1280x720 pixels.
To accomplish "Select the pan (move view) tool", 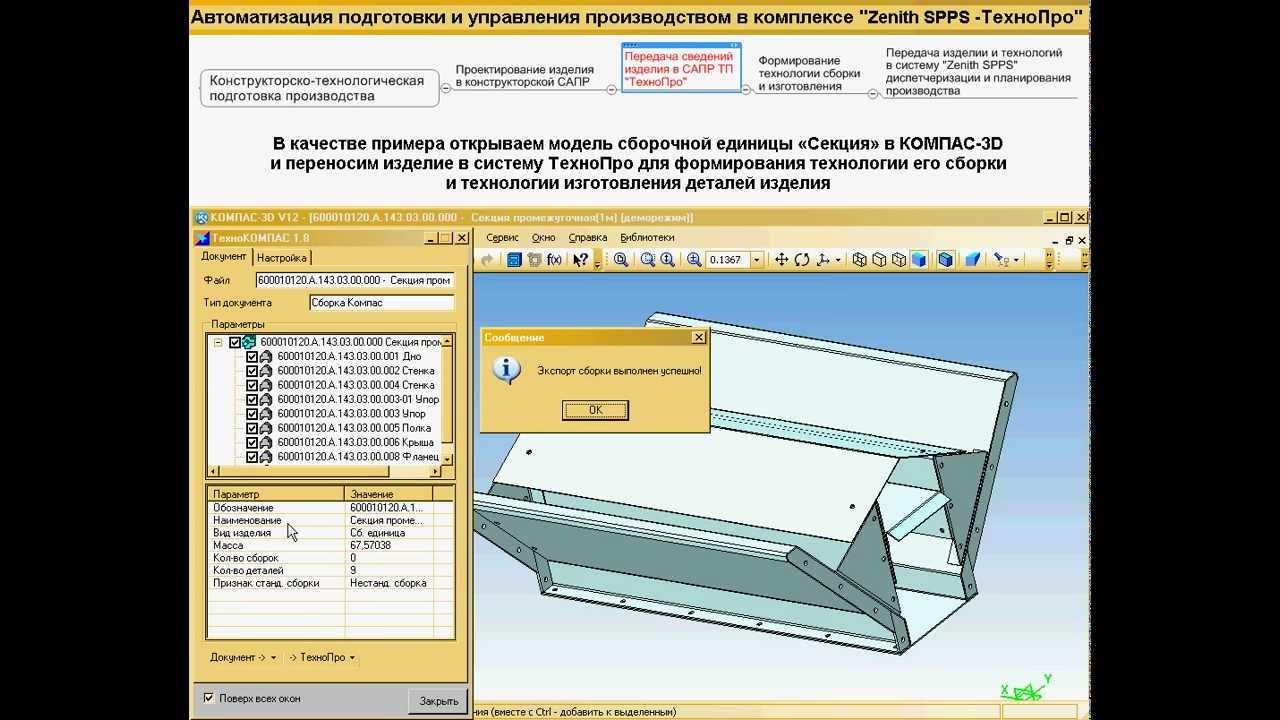I will point(781,260).
